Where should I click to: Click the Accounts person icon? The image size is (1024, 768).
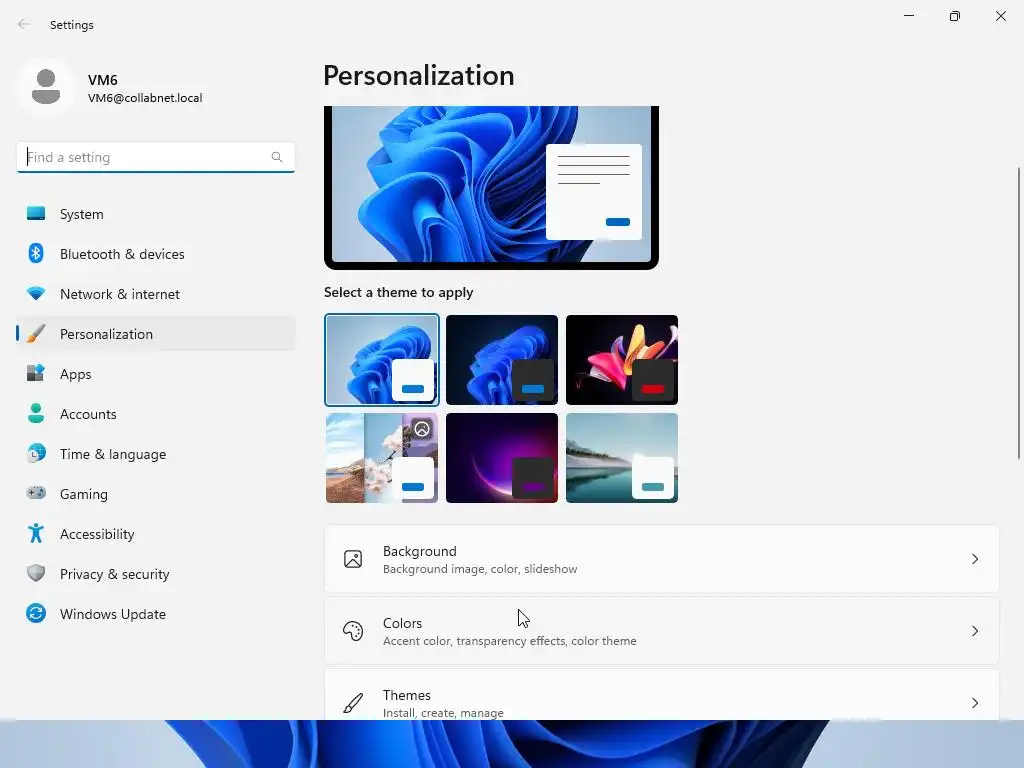pos(36,413)
